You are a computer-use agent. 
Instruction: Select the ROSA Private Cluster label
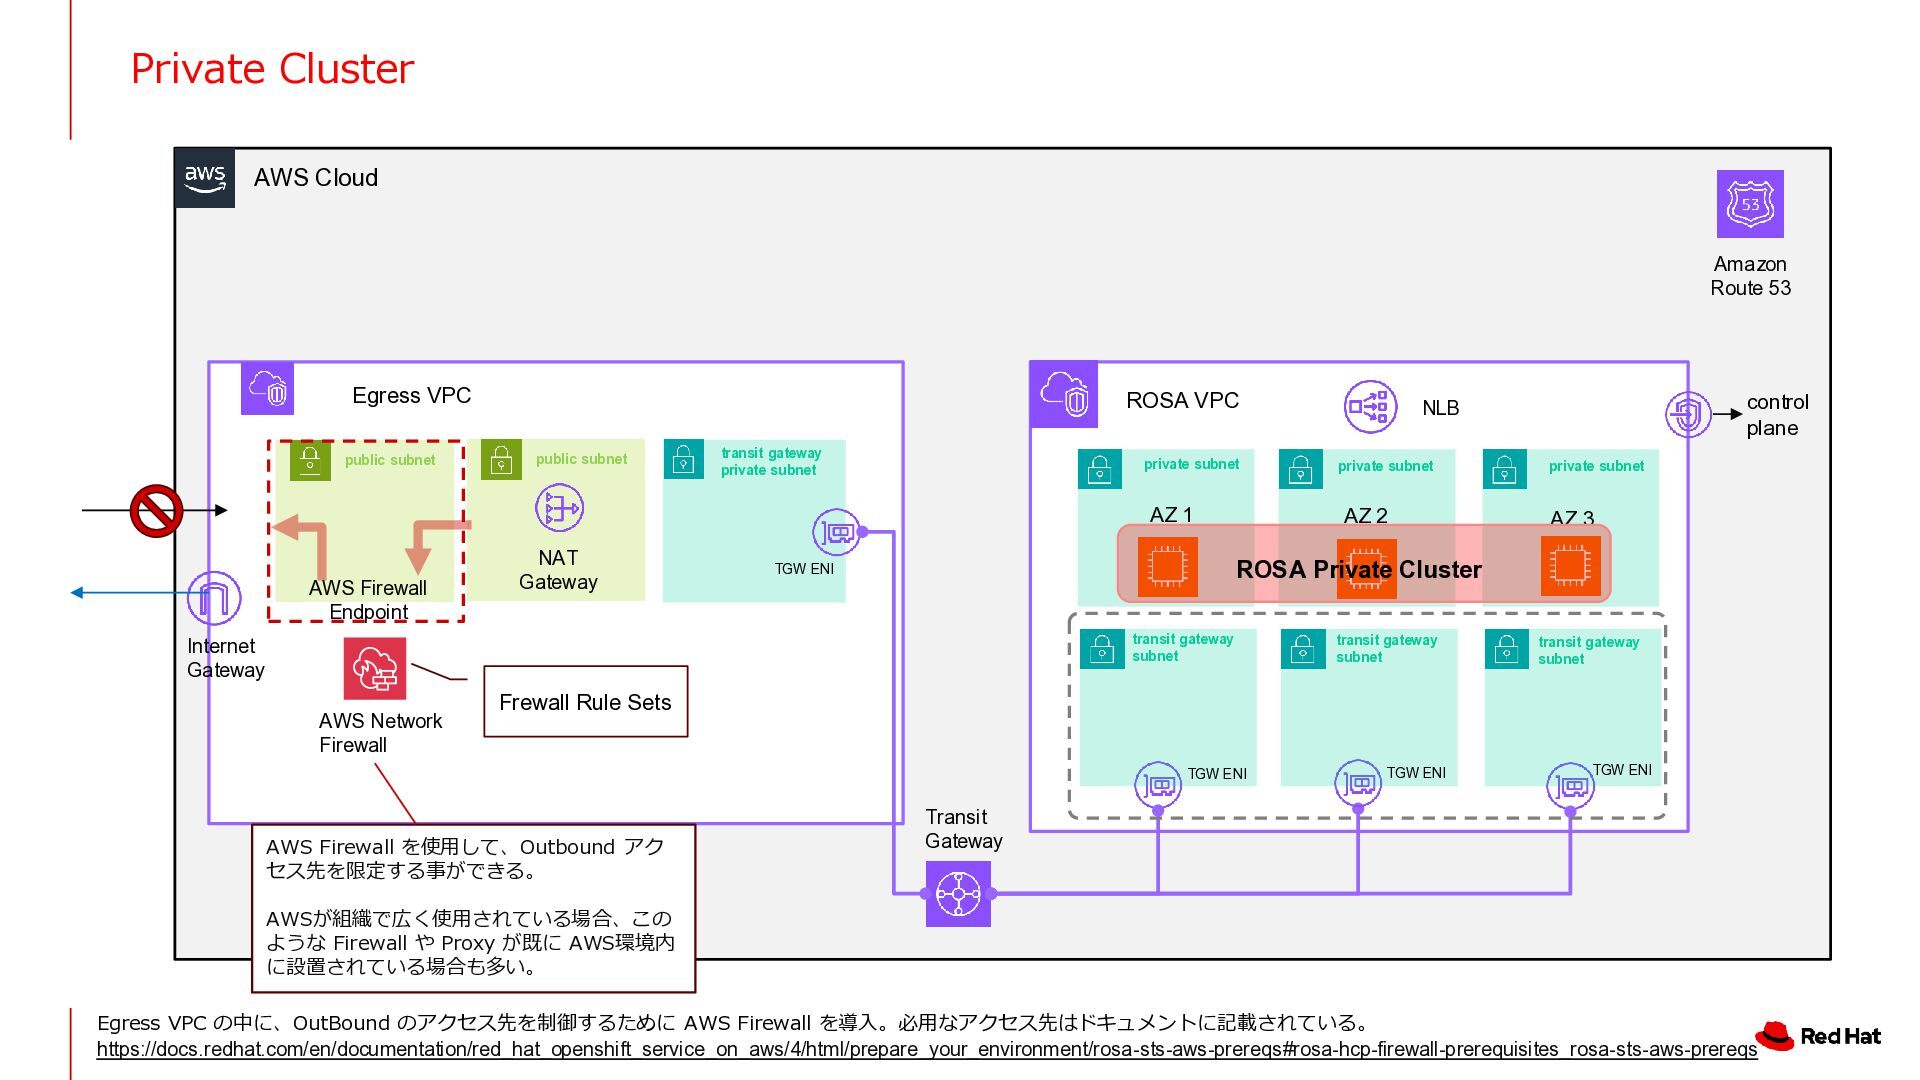[x=1358, y=570]
